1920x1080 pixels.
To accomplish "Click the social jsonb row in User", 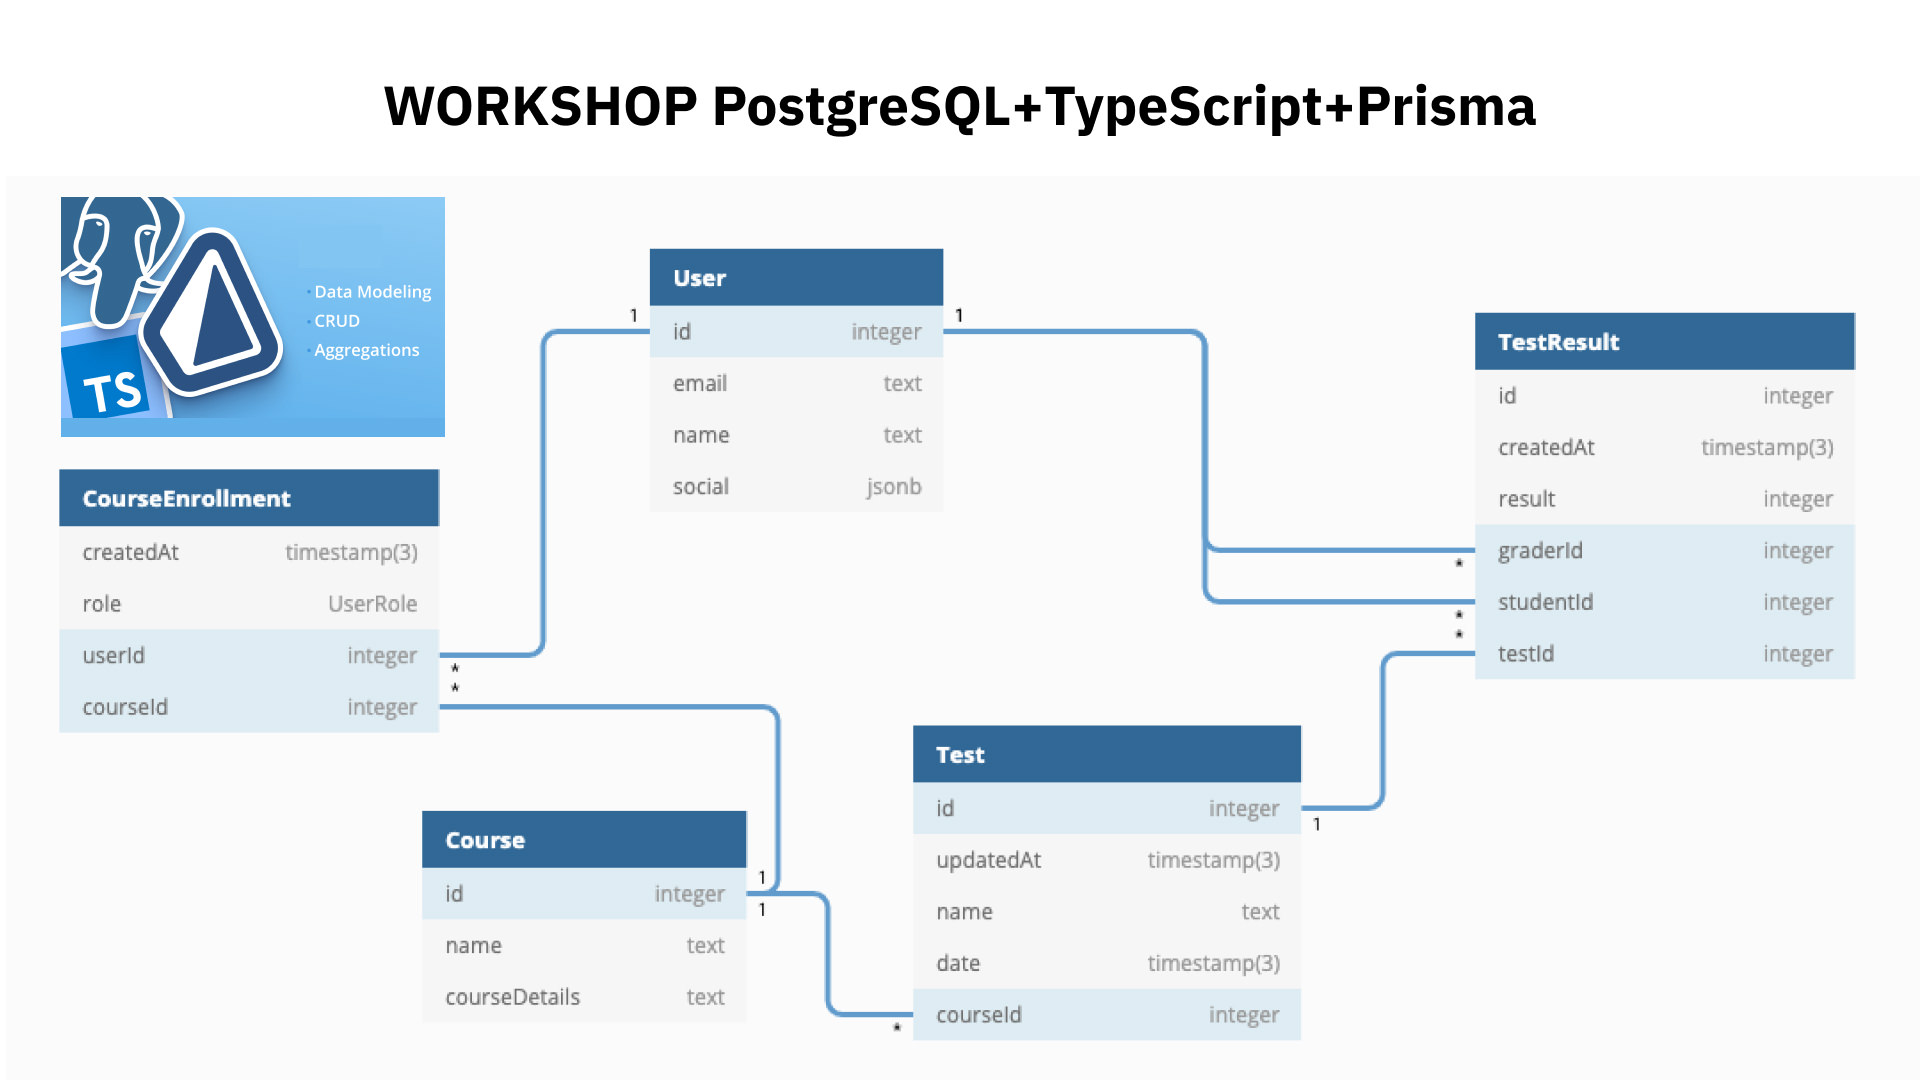I will [796, 486].
